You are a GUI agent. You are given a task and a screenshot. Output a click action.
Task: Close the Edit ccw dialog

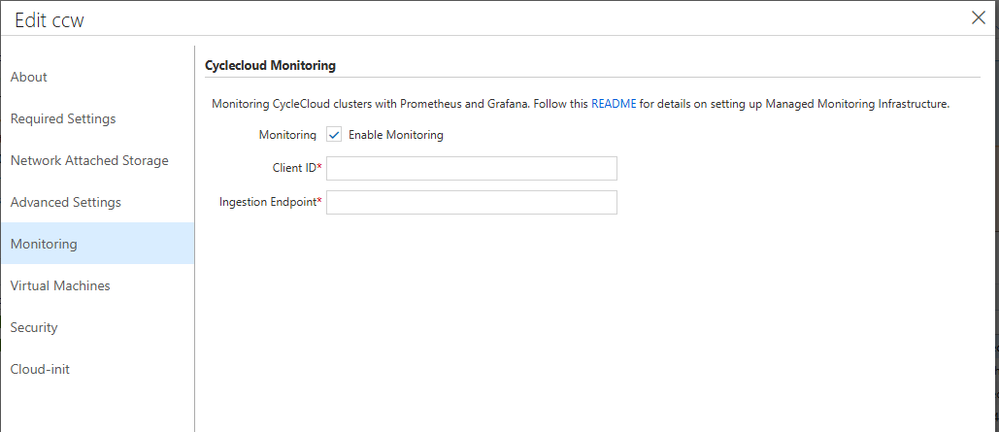979,17
